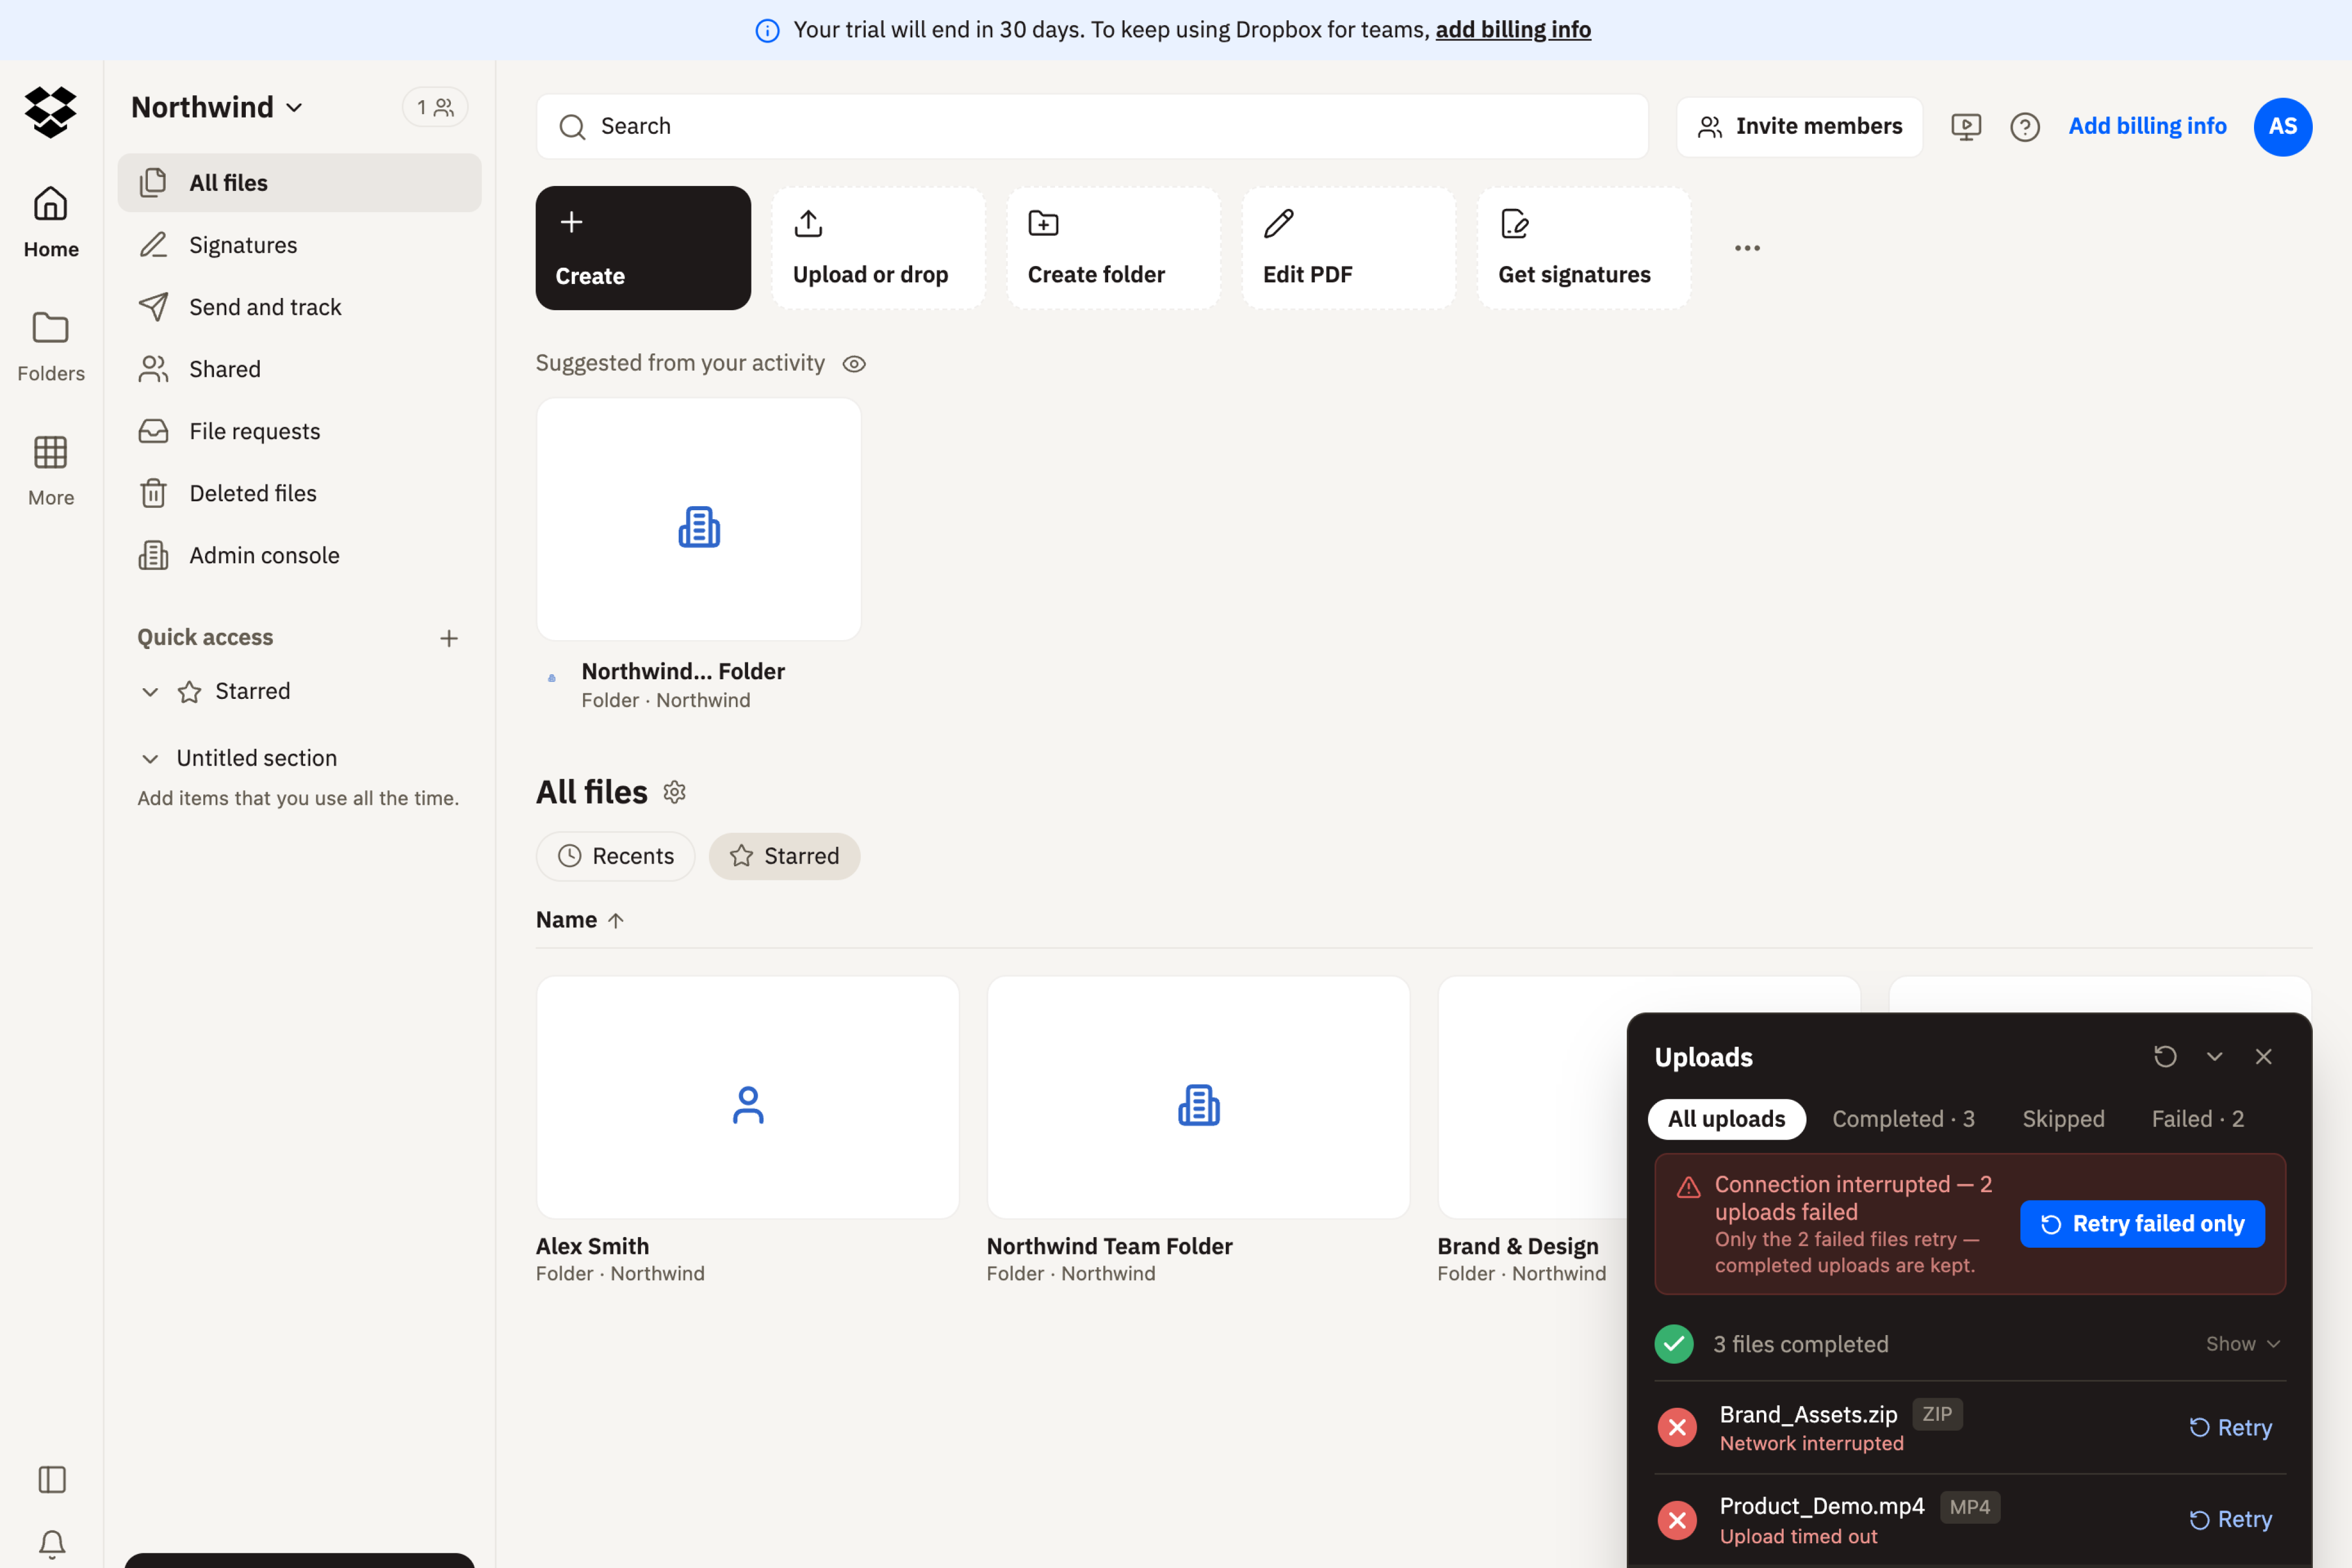Click the green completed checkmark icon
Image resolution: width=2352 pixels, height=1568 pixels.
click(x=1674, y=1344)
